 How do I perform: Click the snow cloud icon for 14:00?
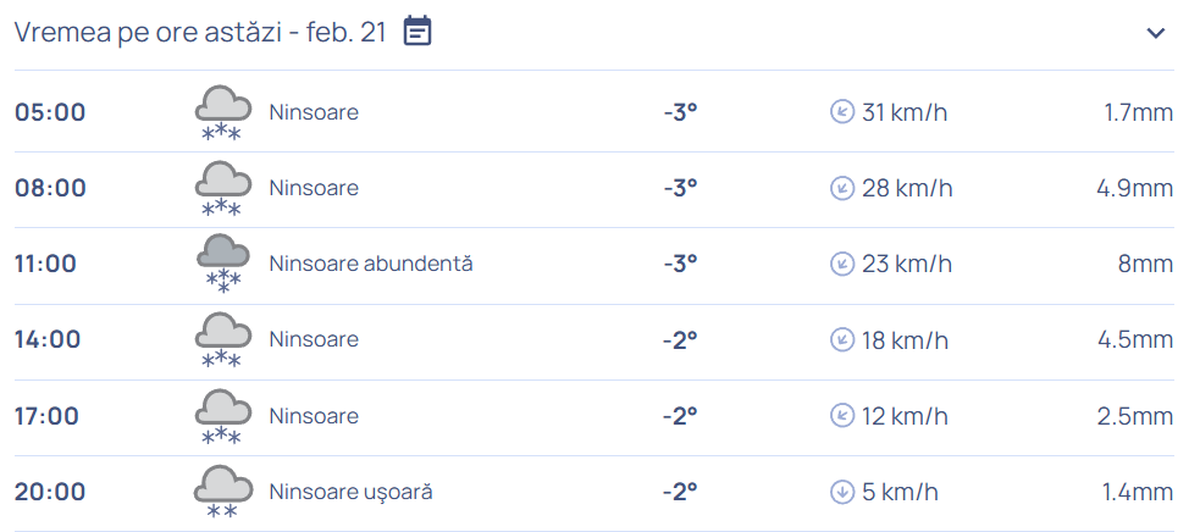(222, 342)
